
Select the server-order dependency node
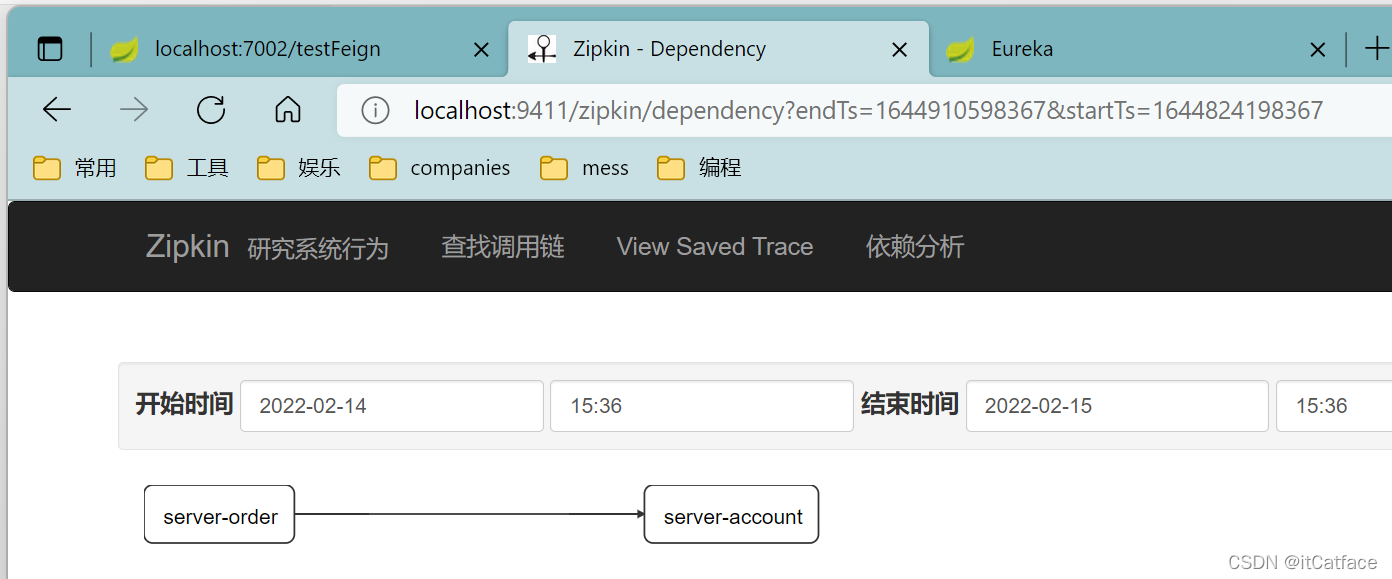[220, 515]
